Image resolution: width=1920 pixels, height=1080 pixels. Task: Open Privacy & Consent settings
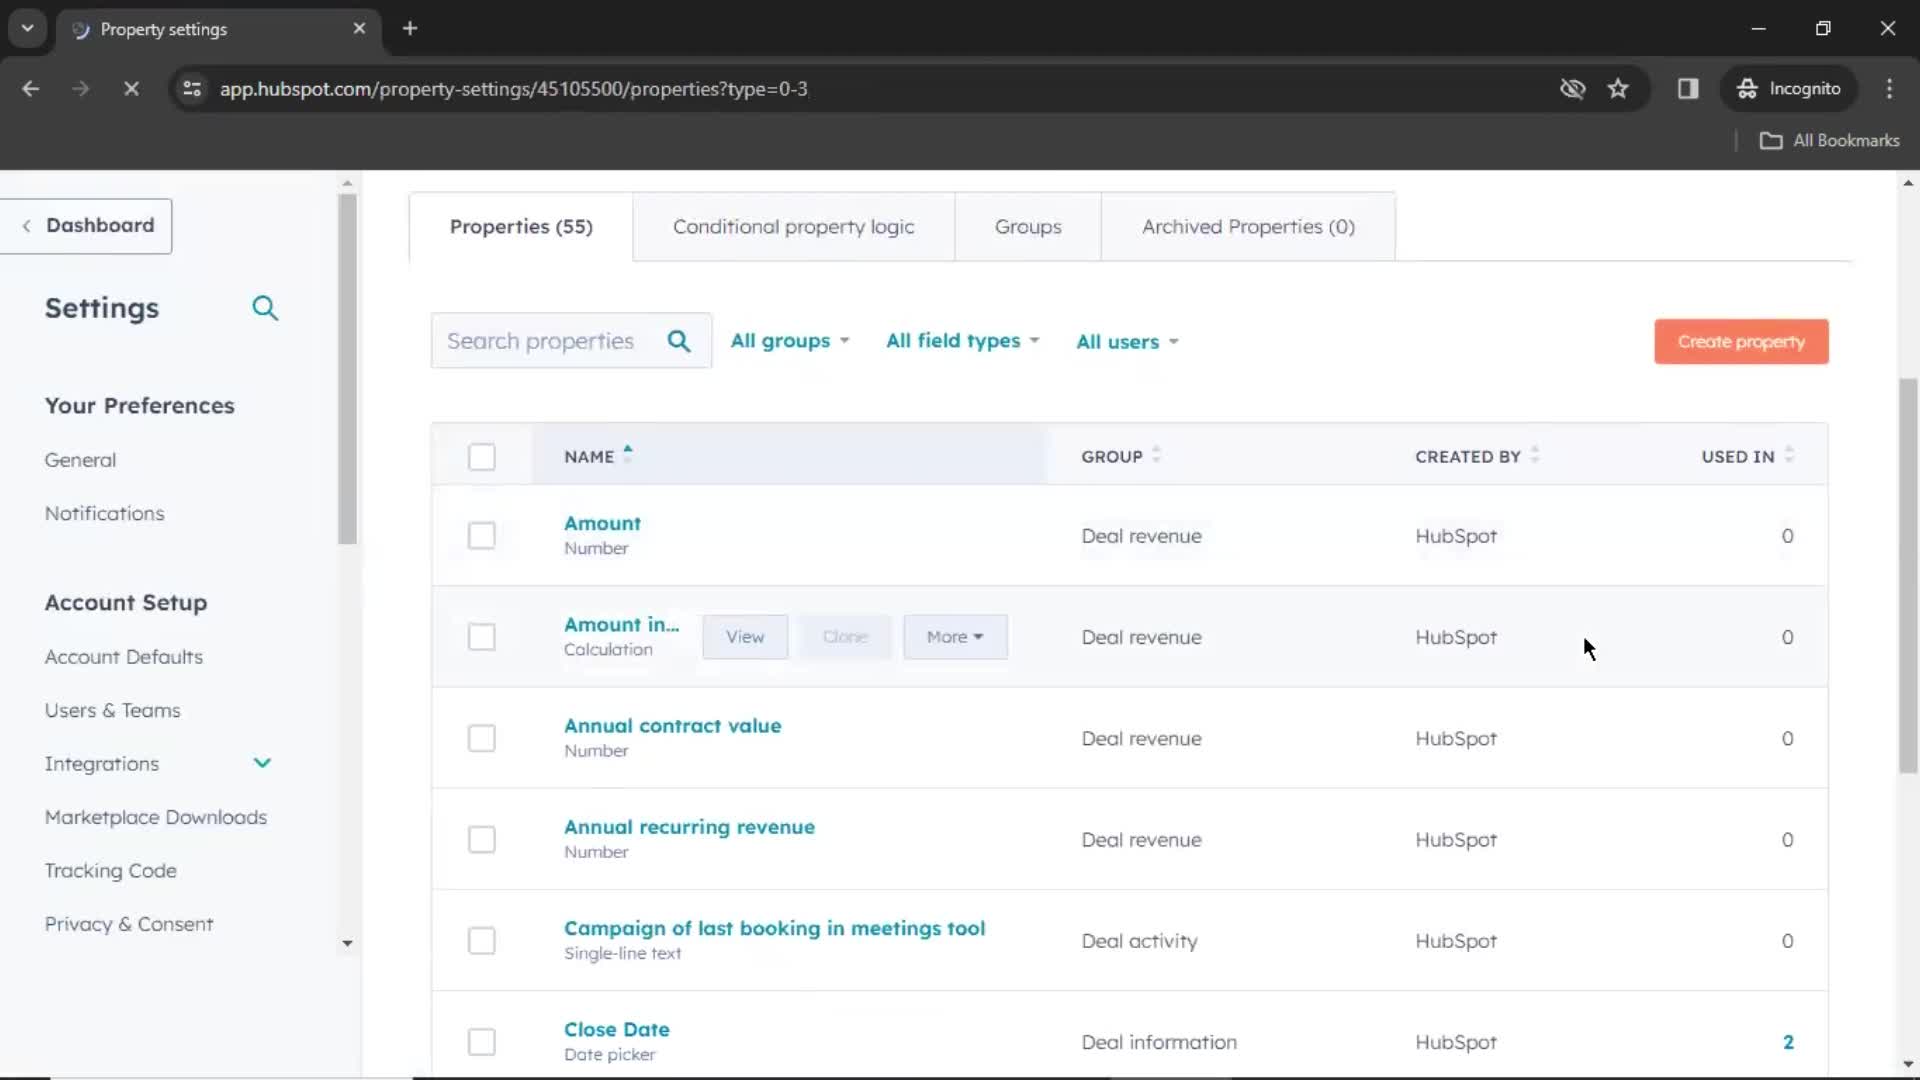click(128, 925)
